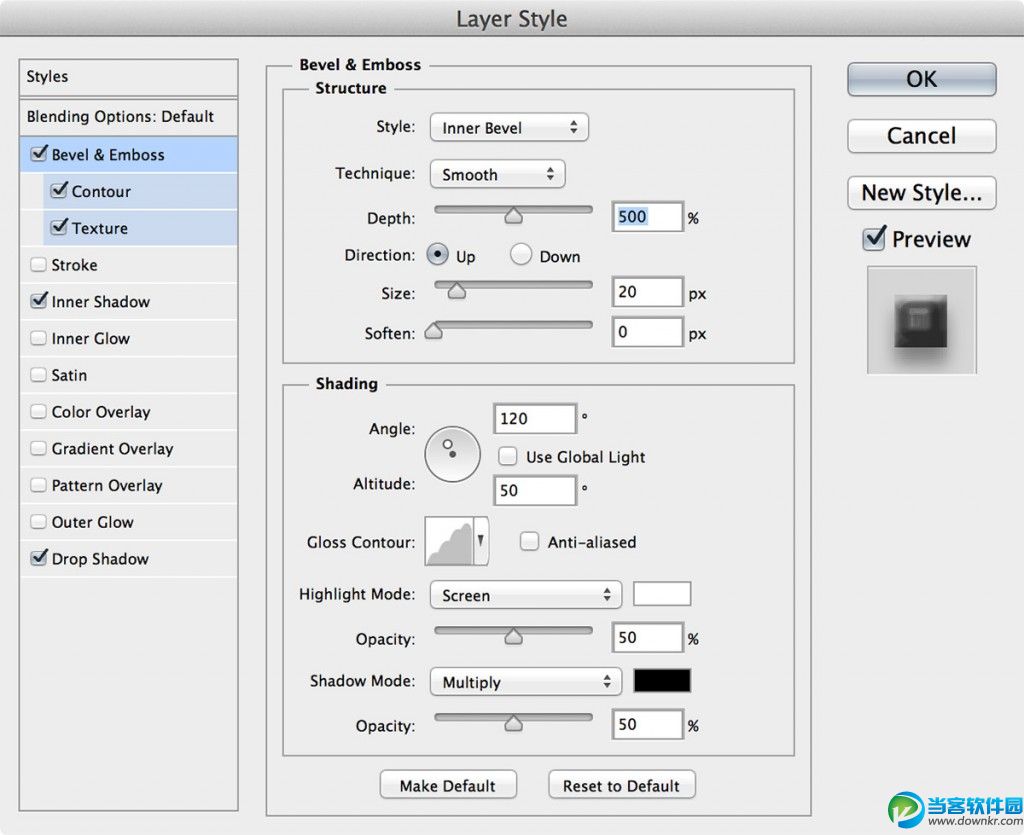Click the Angle field showing 120
This screenshot has height=835, width=1024.
pos(536,418)
